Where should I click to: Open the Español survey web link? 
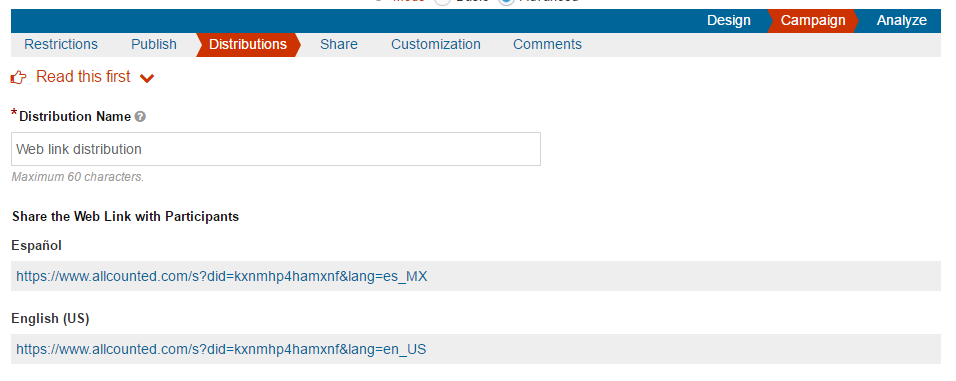(x=221, y=276)
